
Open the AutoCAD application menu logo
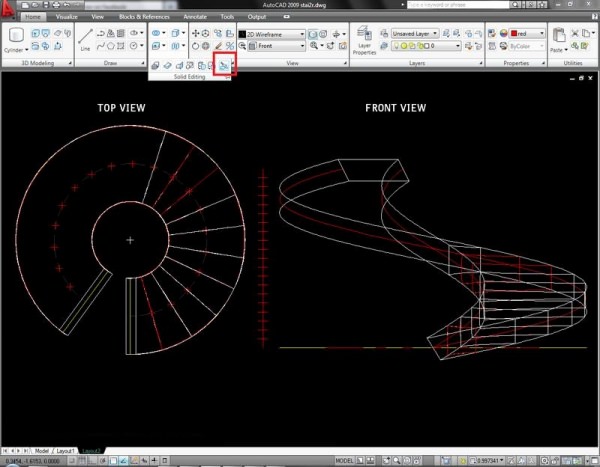coord(7,9)
